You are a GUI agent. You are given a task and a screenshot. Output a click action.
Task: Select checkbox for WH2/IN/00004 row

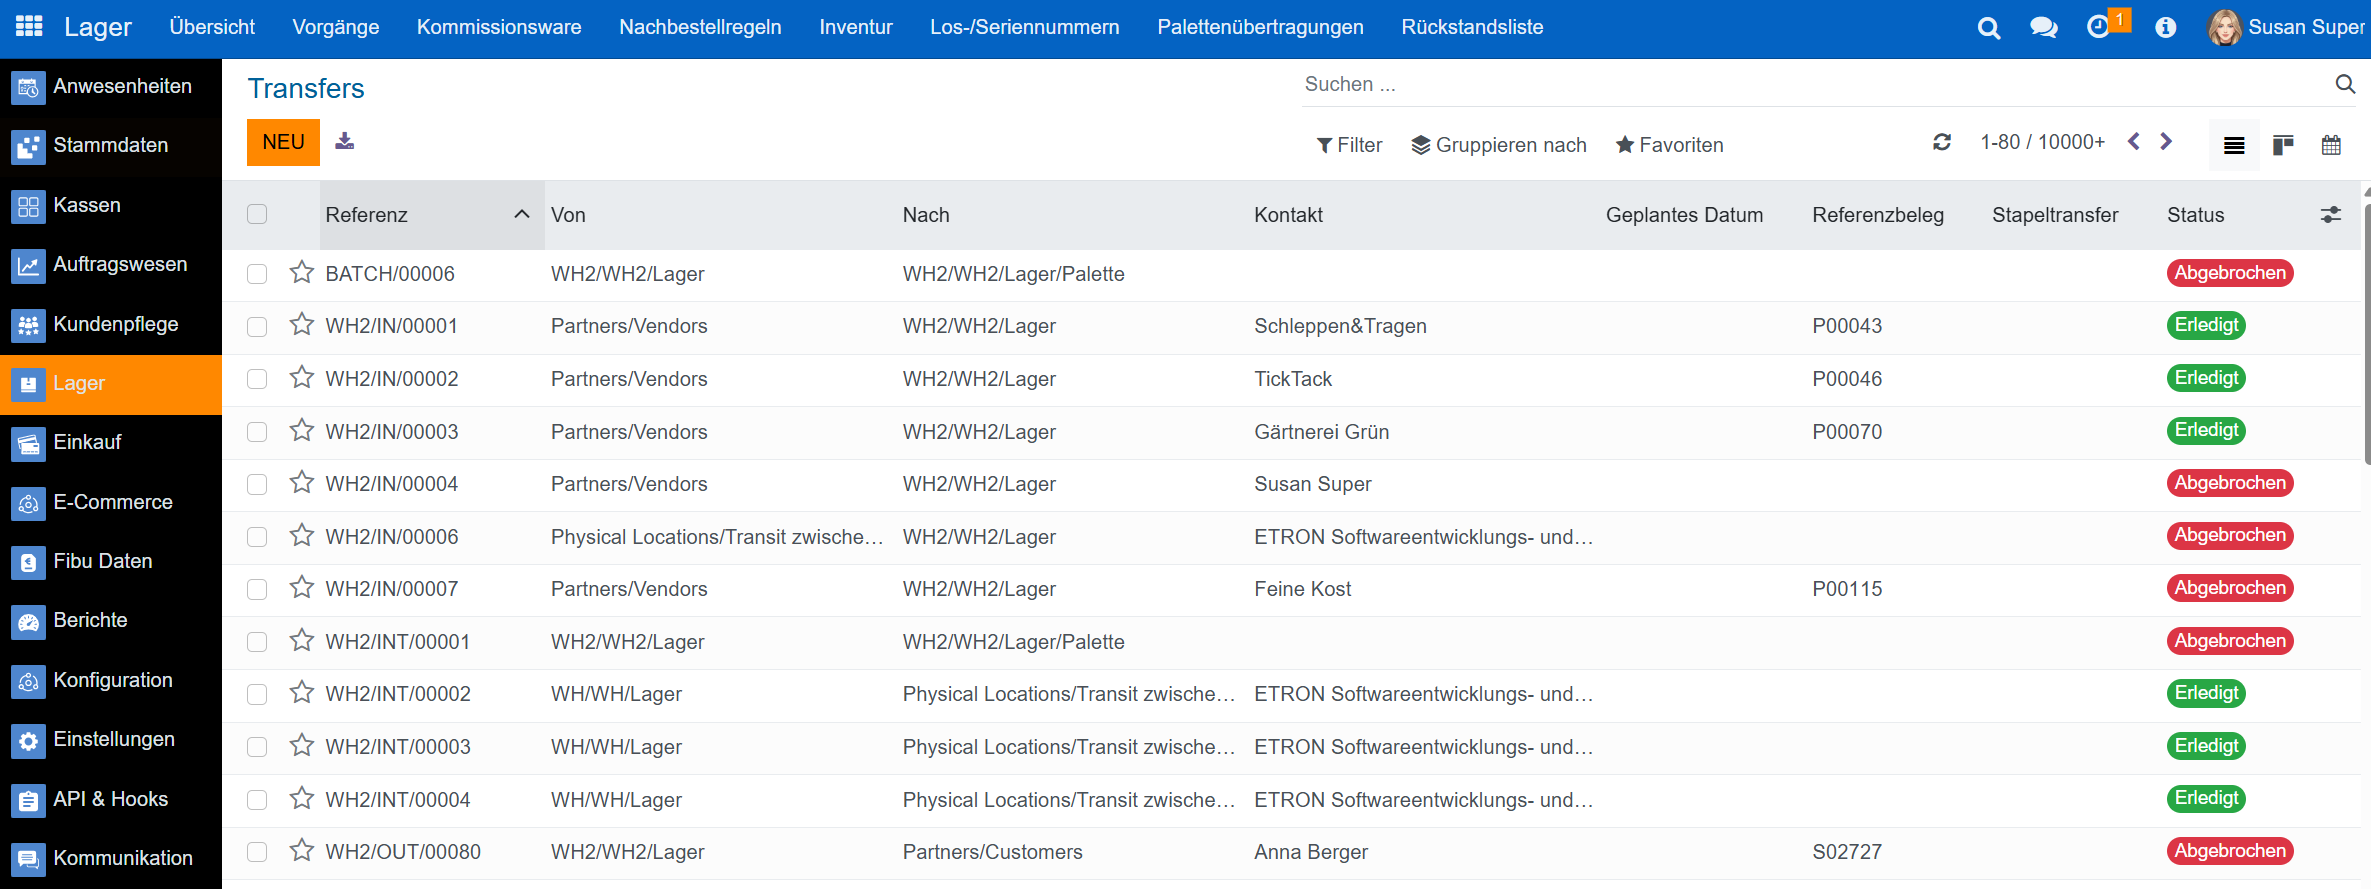257,484
